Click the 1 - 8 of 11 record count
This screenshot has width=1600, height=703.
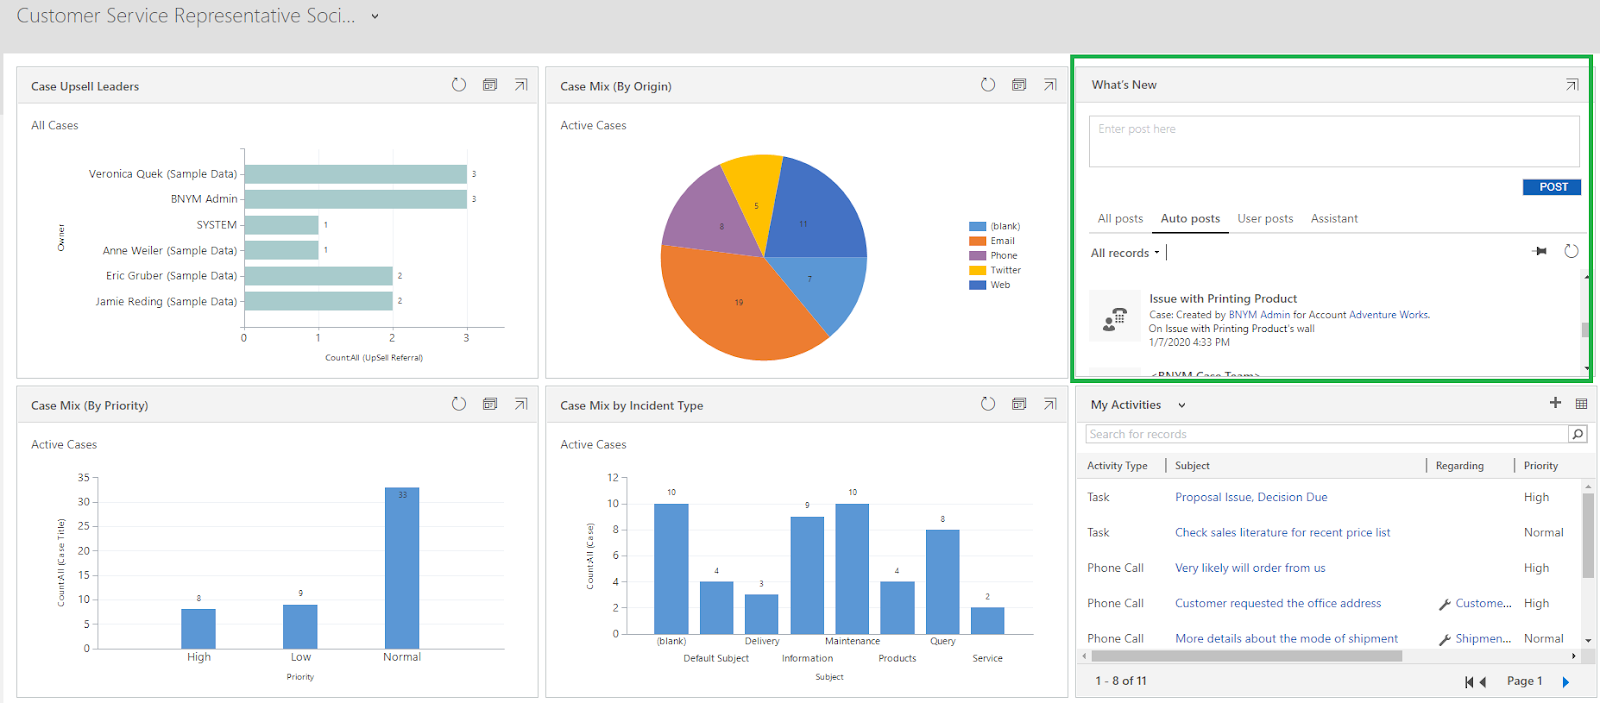1121,681
